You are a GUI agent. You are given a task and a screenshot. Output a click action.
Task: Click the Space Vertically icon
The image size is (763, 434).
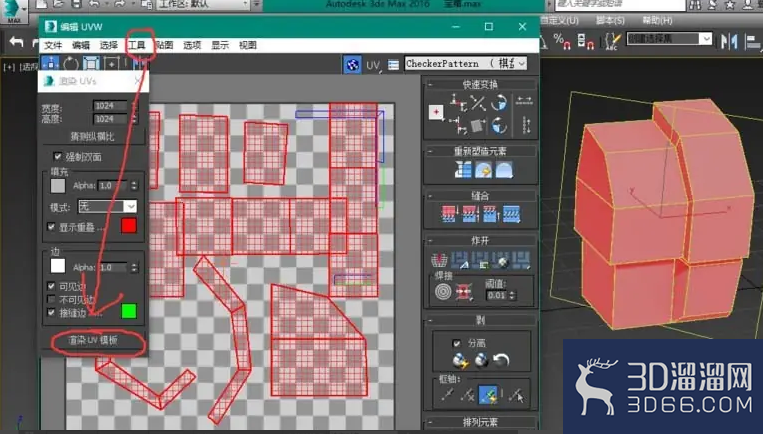(526, 125)
